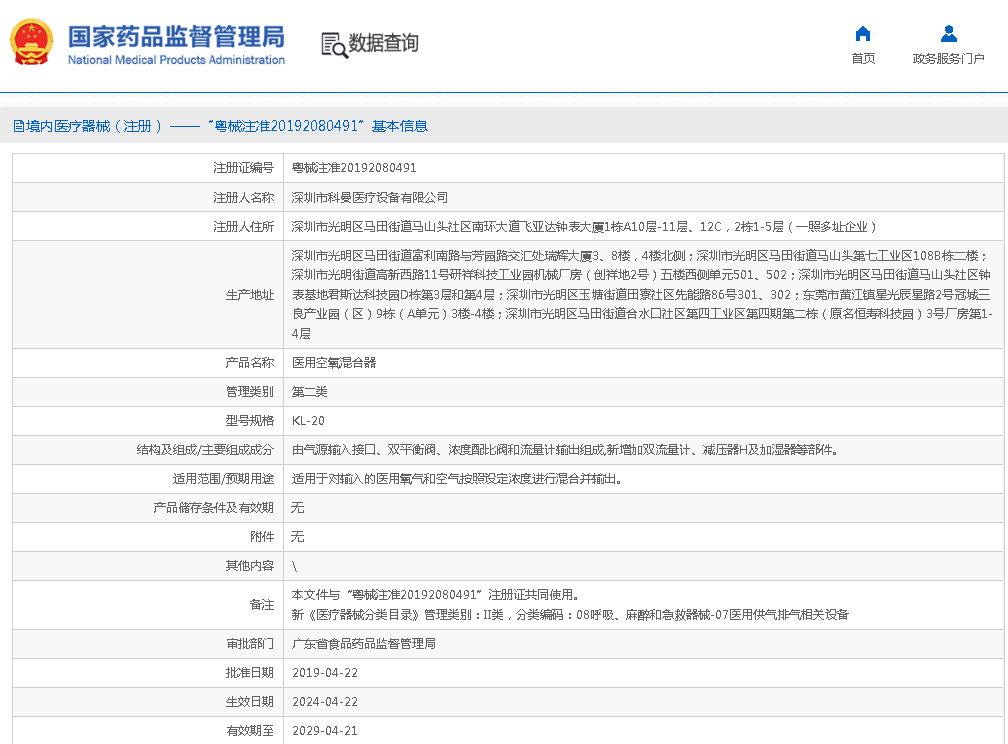Open the 政务服务门户 text link

pos(948,59)
